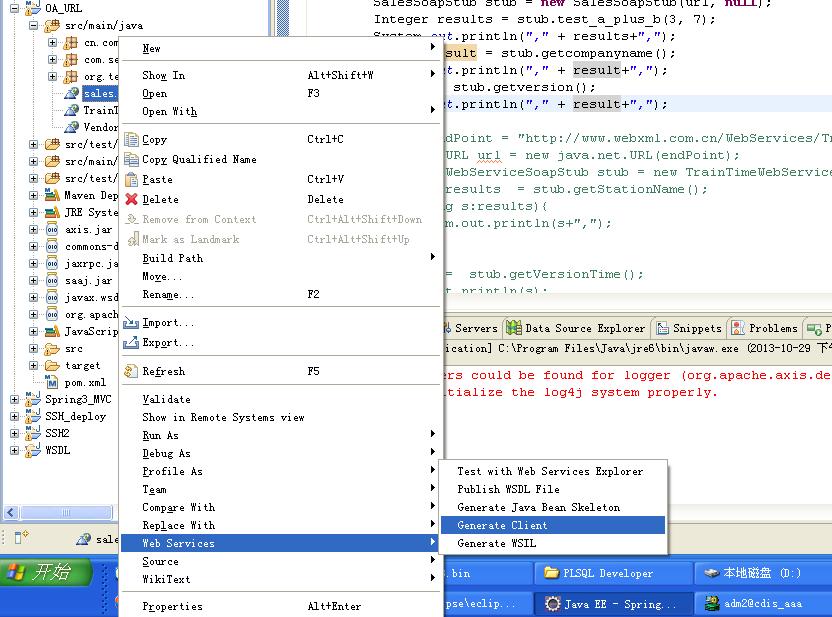Collapse the src/main/java folder
The width and height of the screenshot is (832, 617).
point(34,25)
